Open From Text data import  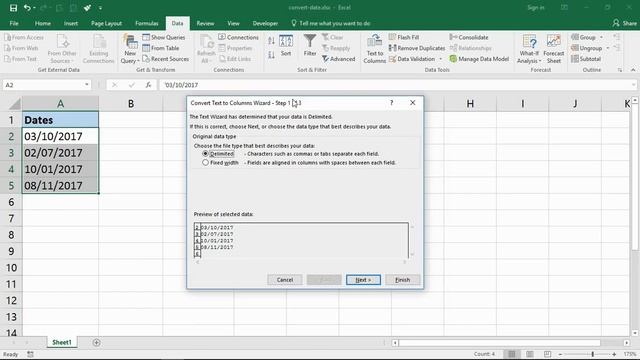pyautogui.click(x=20, y=59)
